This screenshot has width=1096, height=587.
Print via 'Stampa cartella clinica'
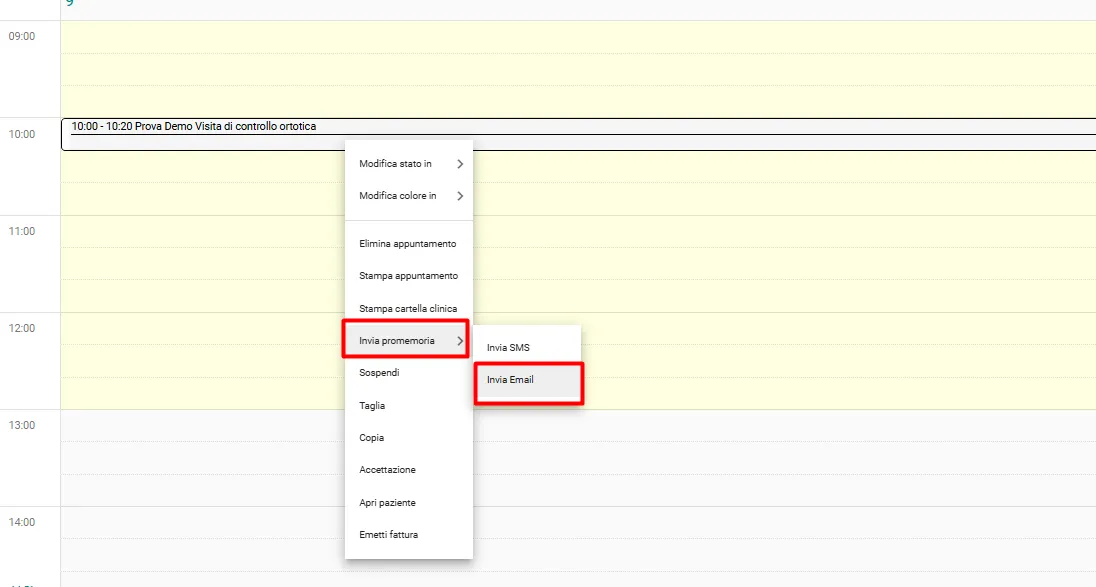[x=408, y=309]
